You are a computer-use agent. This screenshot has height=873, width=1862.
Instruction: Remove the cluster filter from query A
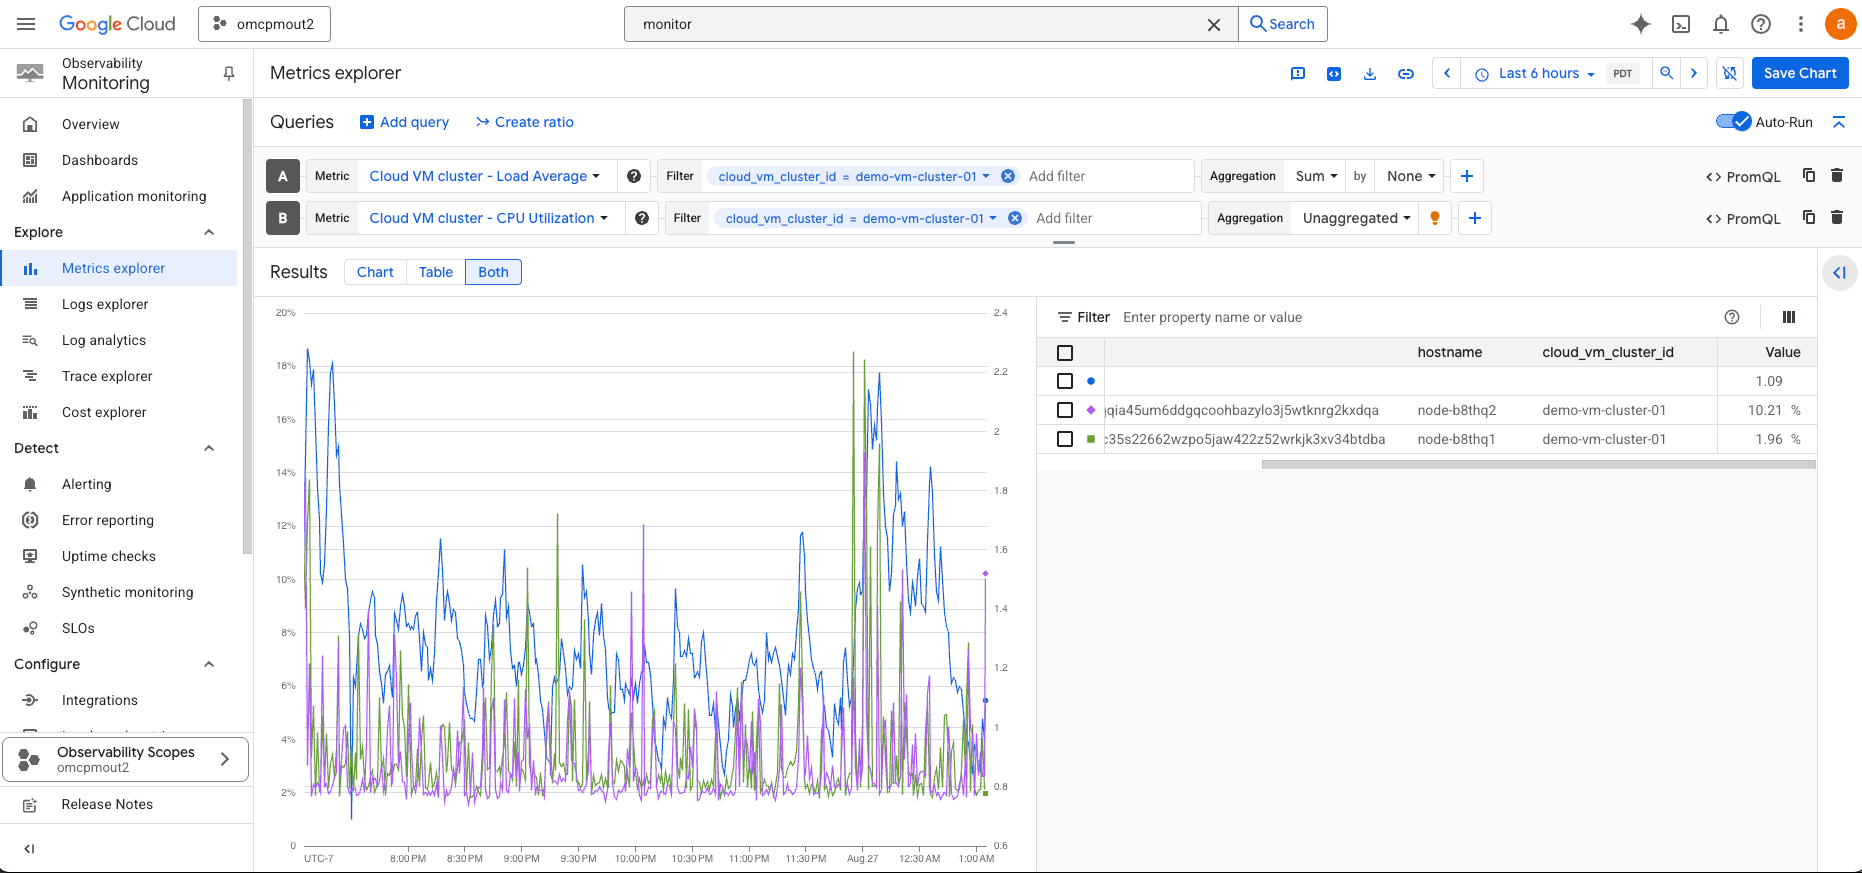(1008, 176)
